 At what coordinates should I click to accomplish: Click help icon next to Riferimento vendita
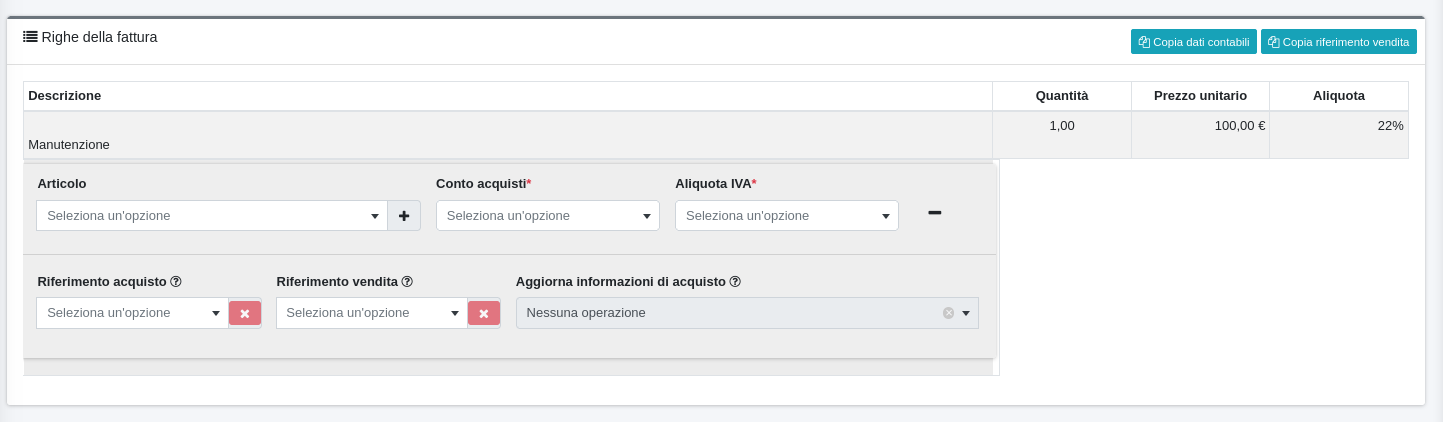coord(407,282)
